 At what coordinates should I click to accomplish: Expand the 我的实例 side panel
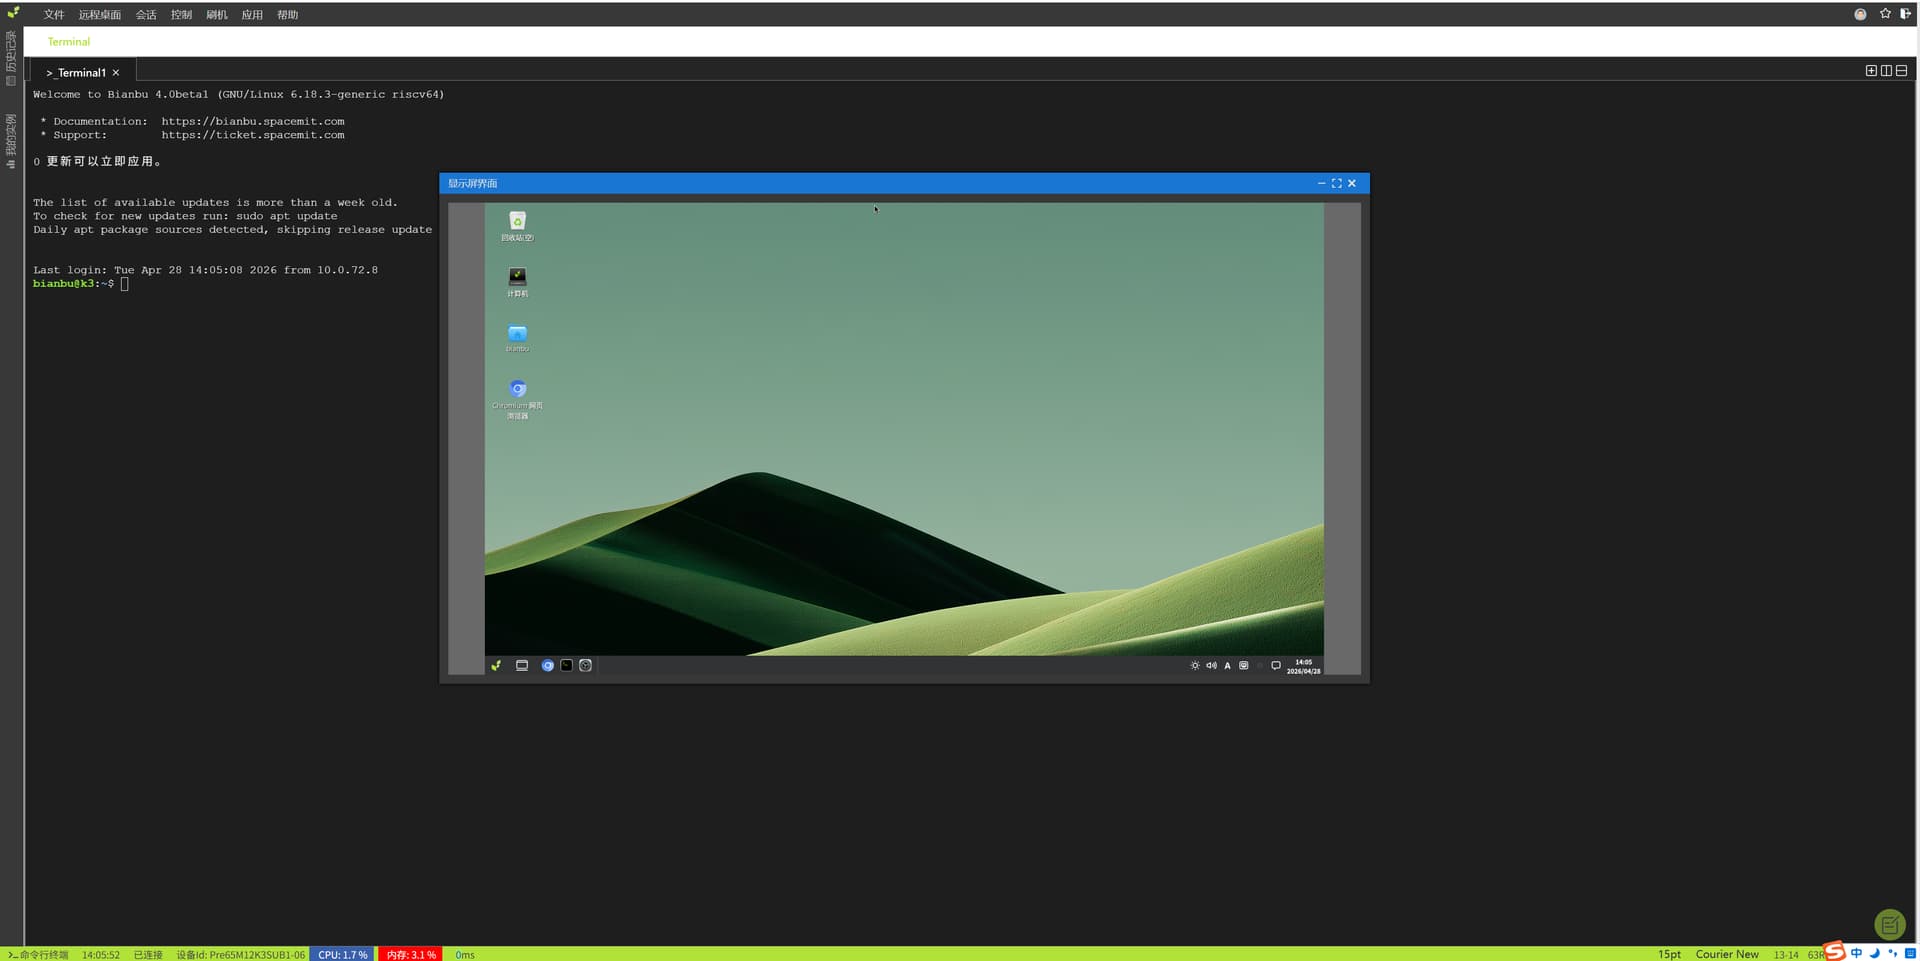point(11,140)
